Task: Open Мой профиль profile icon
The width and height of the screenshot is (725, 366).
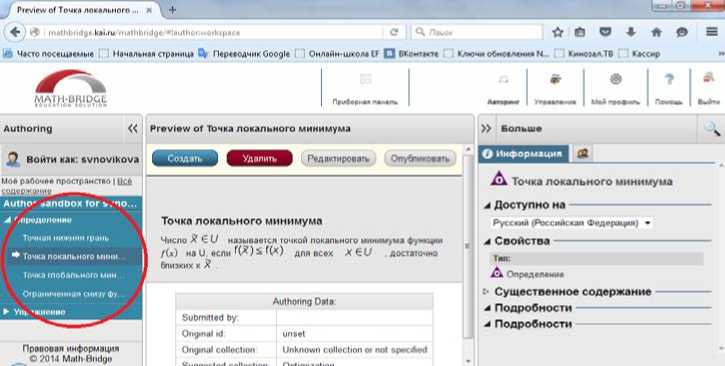Action: coord(615,79)
